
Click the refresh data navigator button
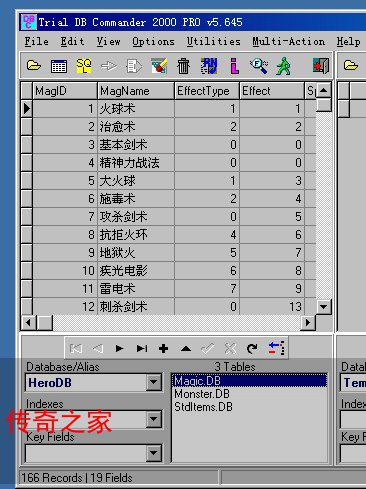(252, 349)
